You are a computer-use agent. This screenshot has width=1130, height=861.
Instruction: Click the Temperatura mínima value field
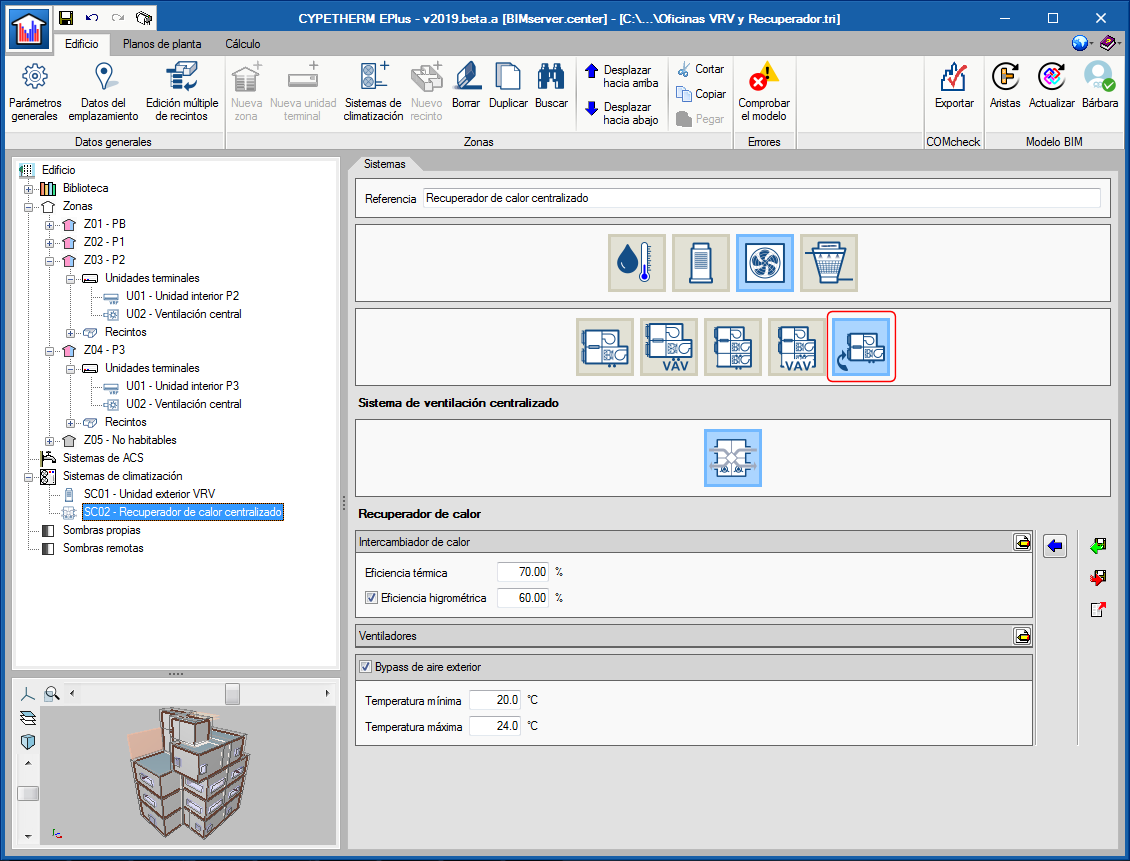[494, 700]
